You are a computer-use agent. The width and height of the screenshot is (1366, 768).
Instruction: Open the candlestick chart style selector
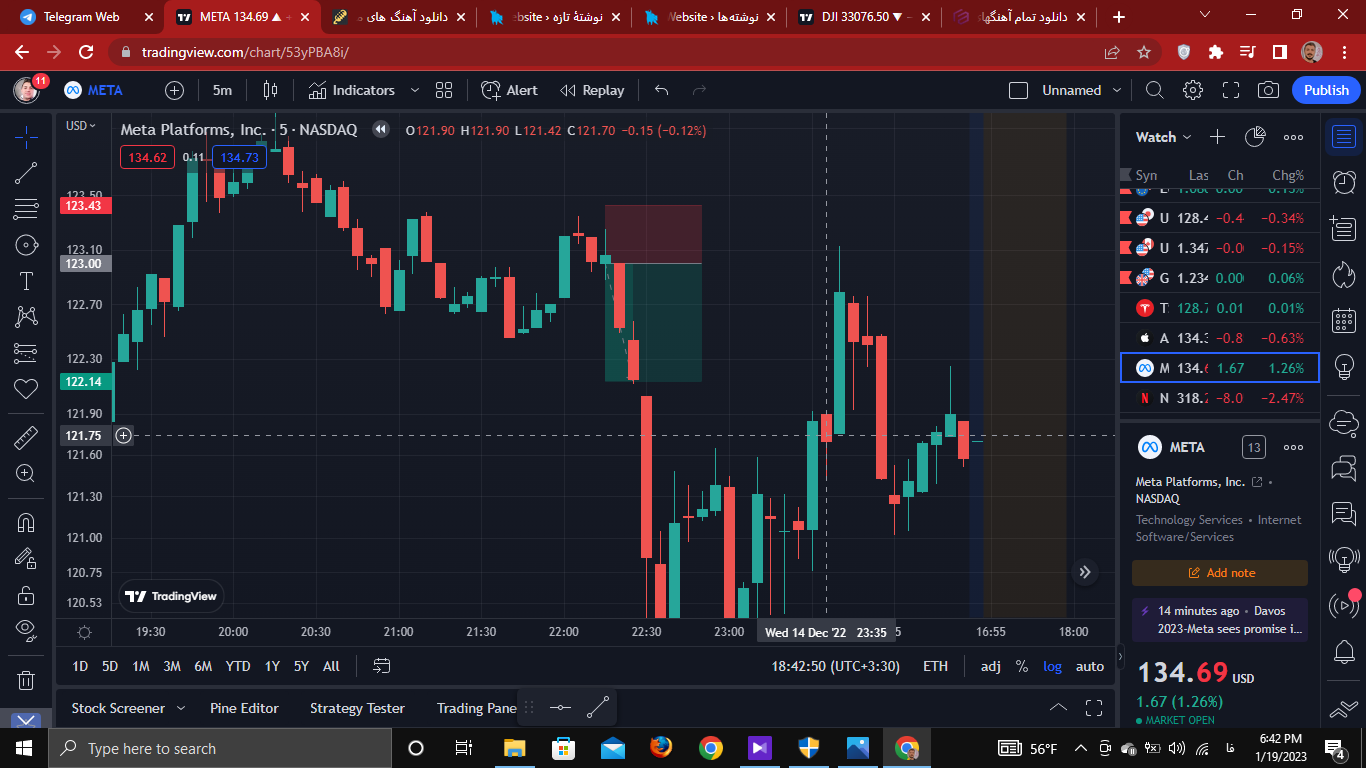coord(270,90)
